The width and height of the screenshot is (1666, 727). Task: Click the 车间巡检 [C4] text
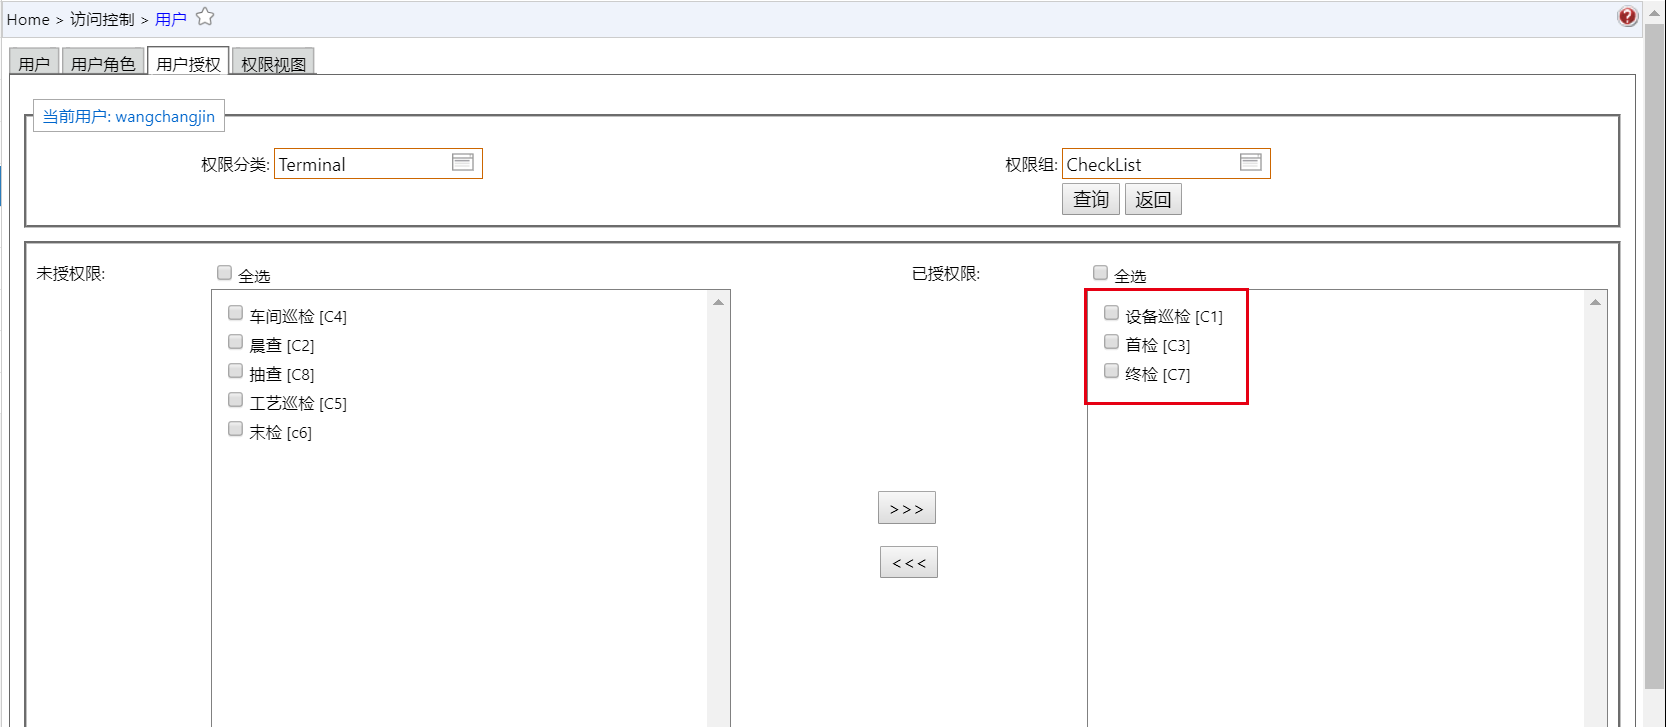click(x=298, y=316)
